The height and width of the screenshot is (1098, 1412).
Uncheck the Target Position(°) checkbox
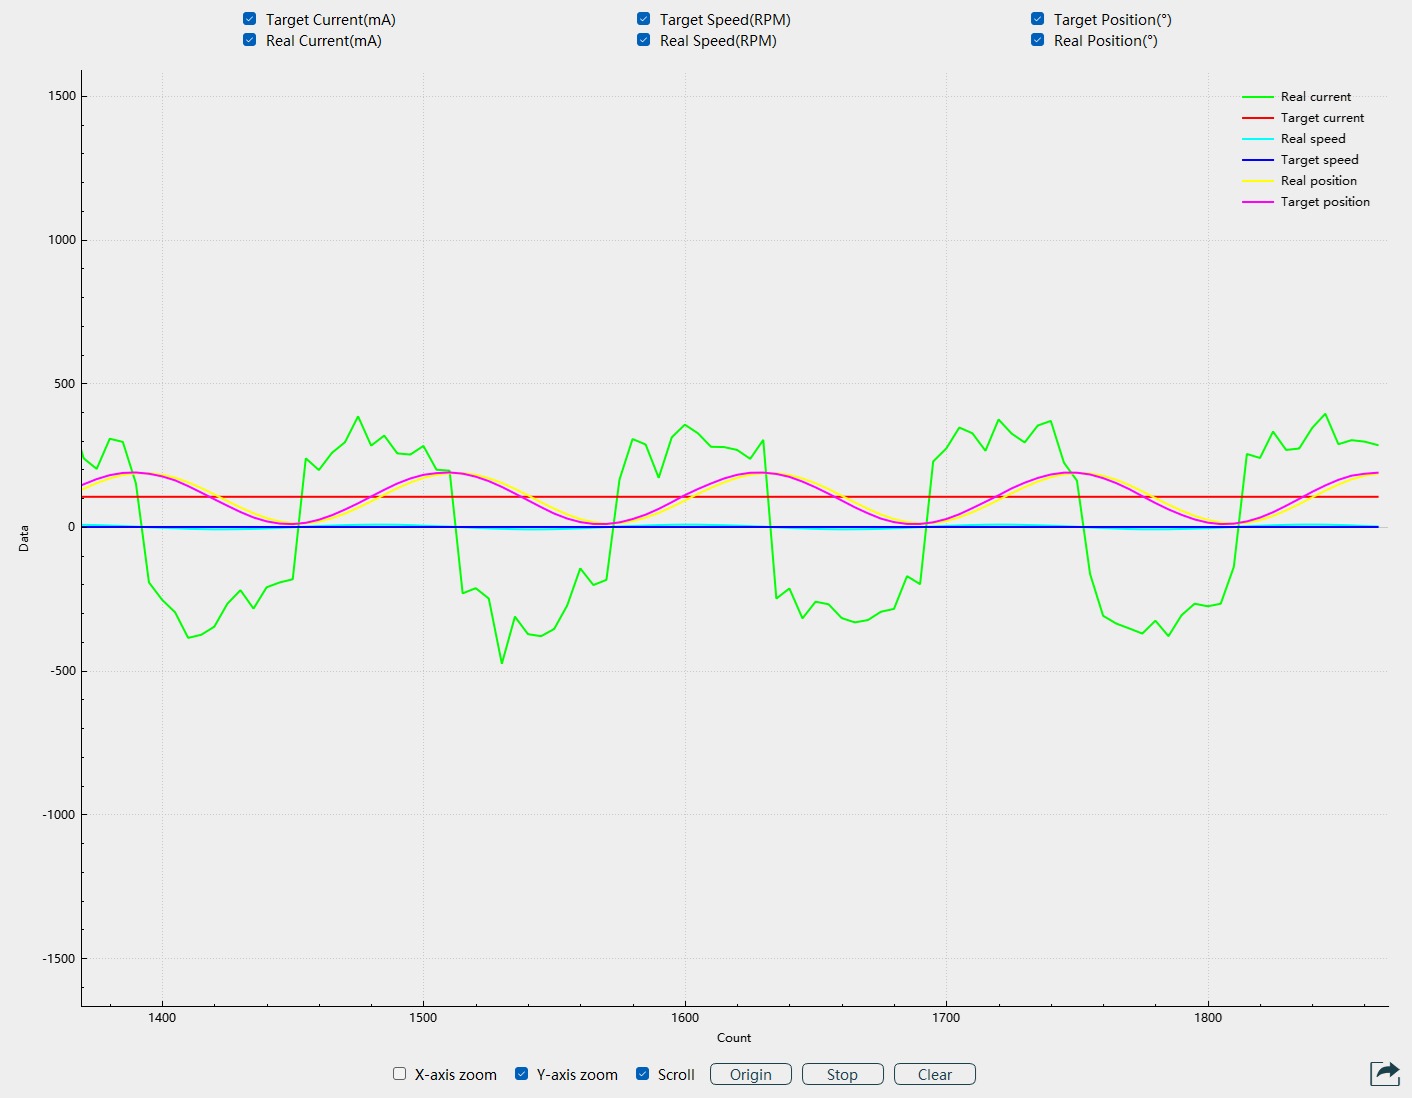(1038, 19)
